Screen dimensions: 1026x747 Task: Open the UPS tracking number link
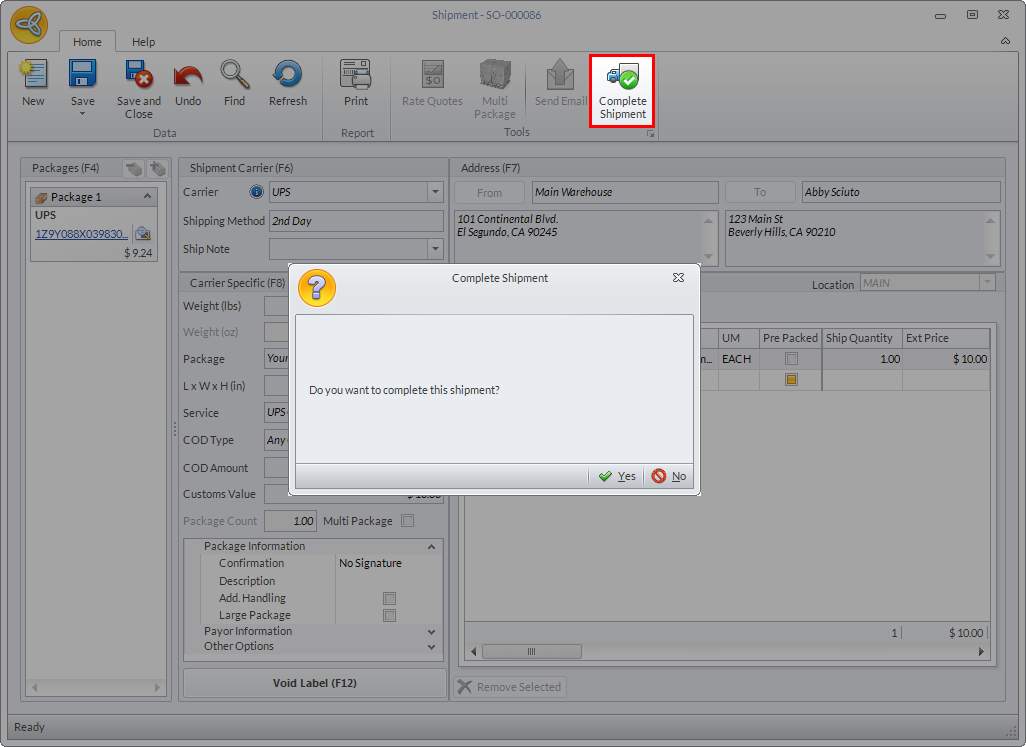pos(81,234)
